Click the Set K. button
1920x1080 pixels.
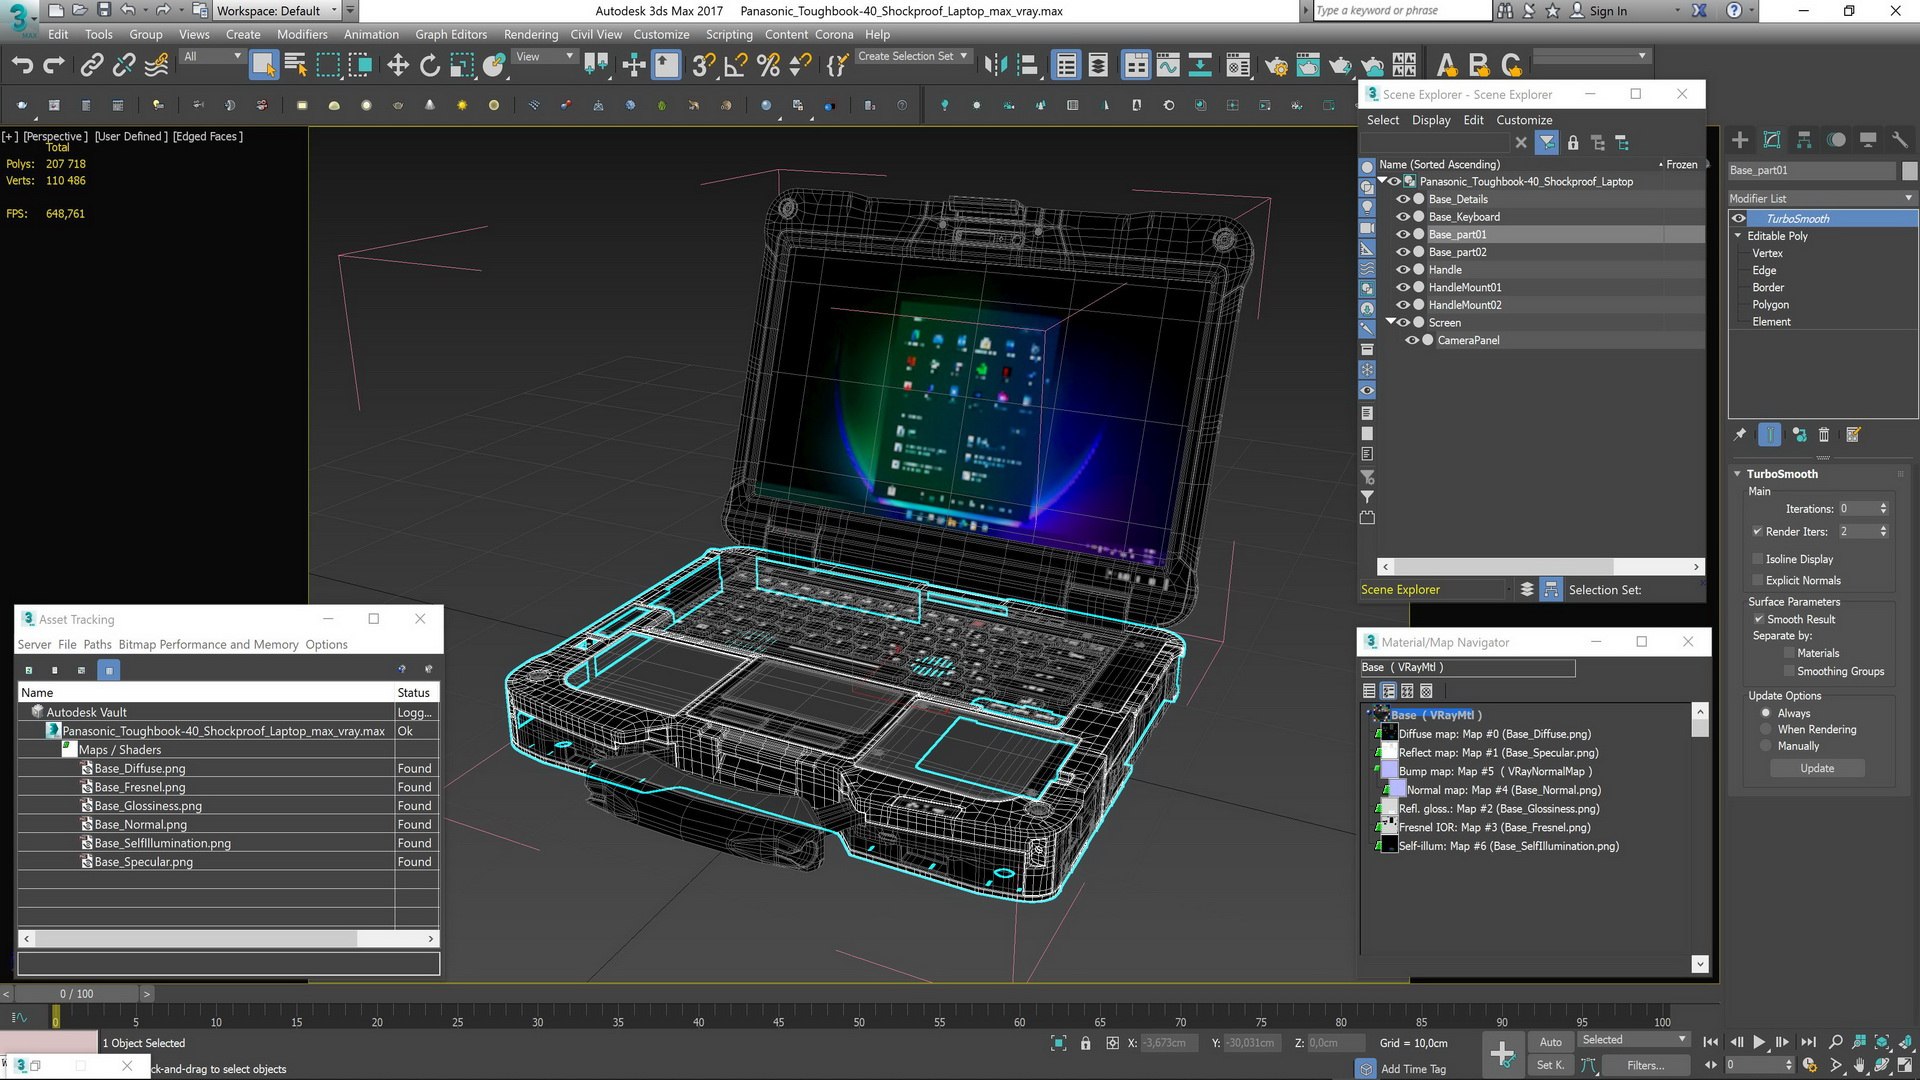1550,1066
